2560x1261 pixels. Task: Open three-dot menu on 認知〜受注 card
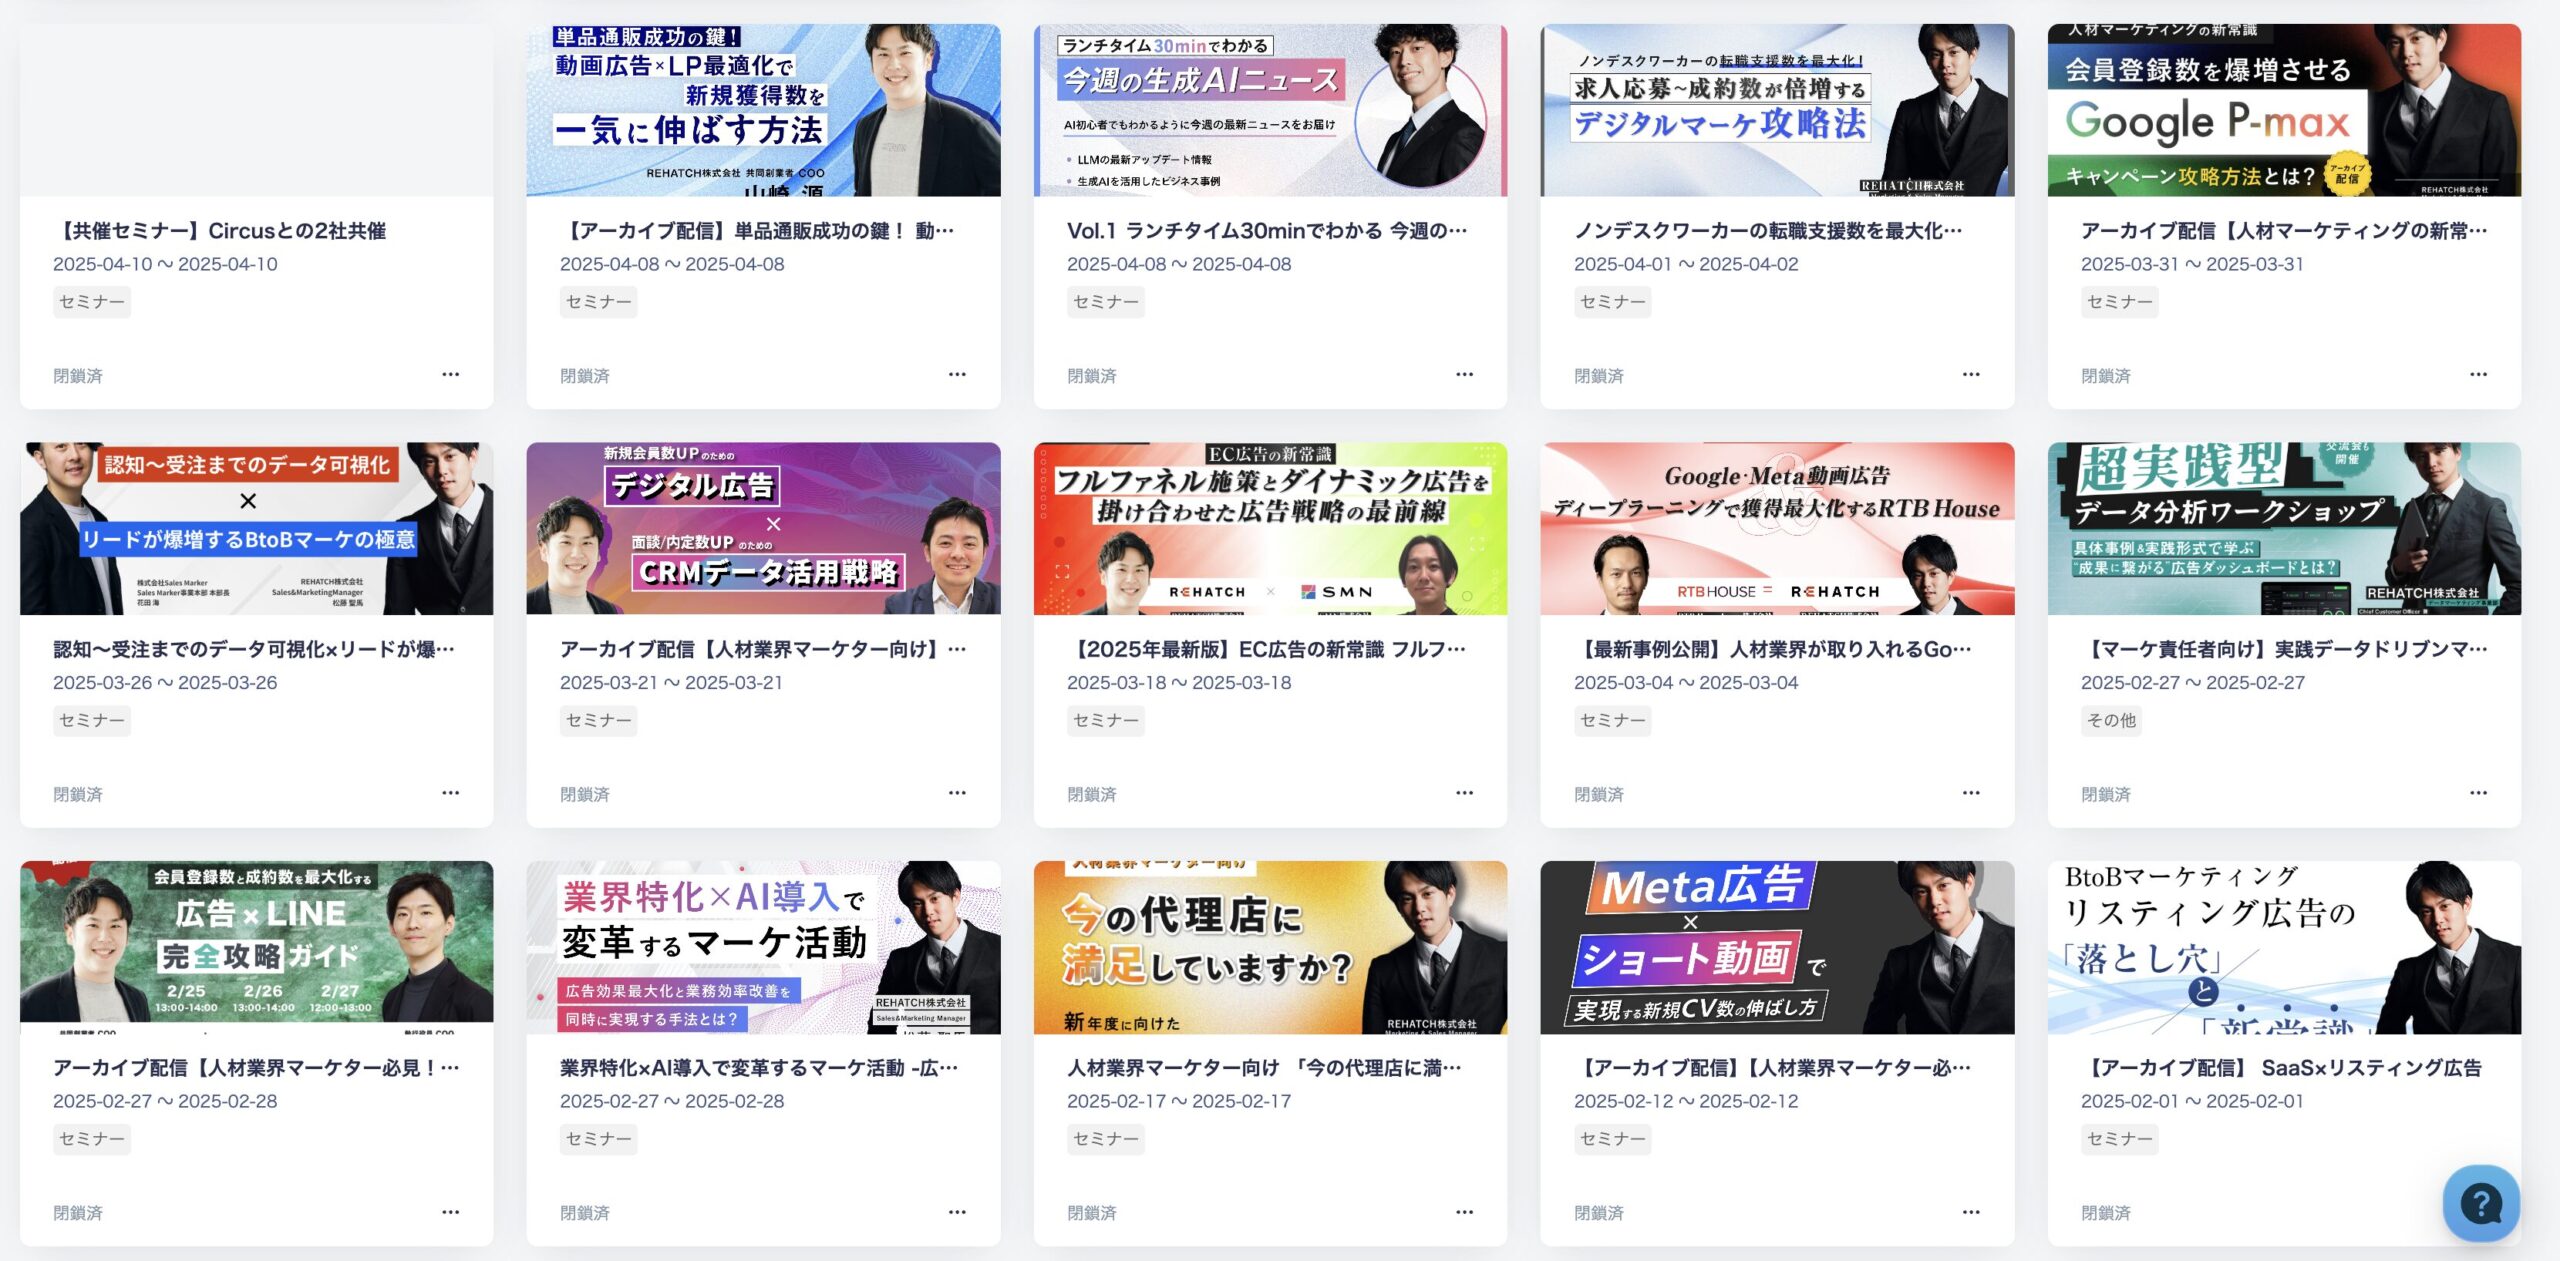[451, 792]
